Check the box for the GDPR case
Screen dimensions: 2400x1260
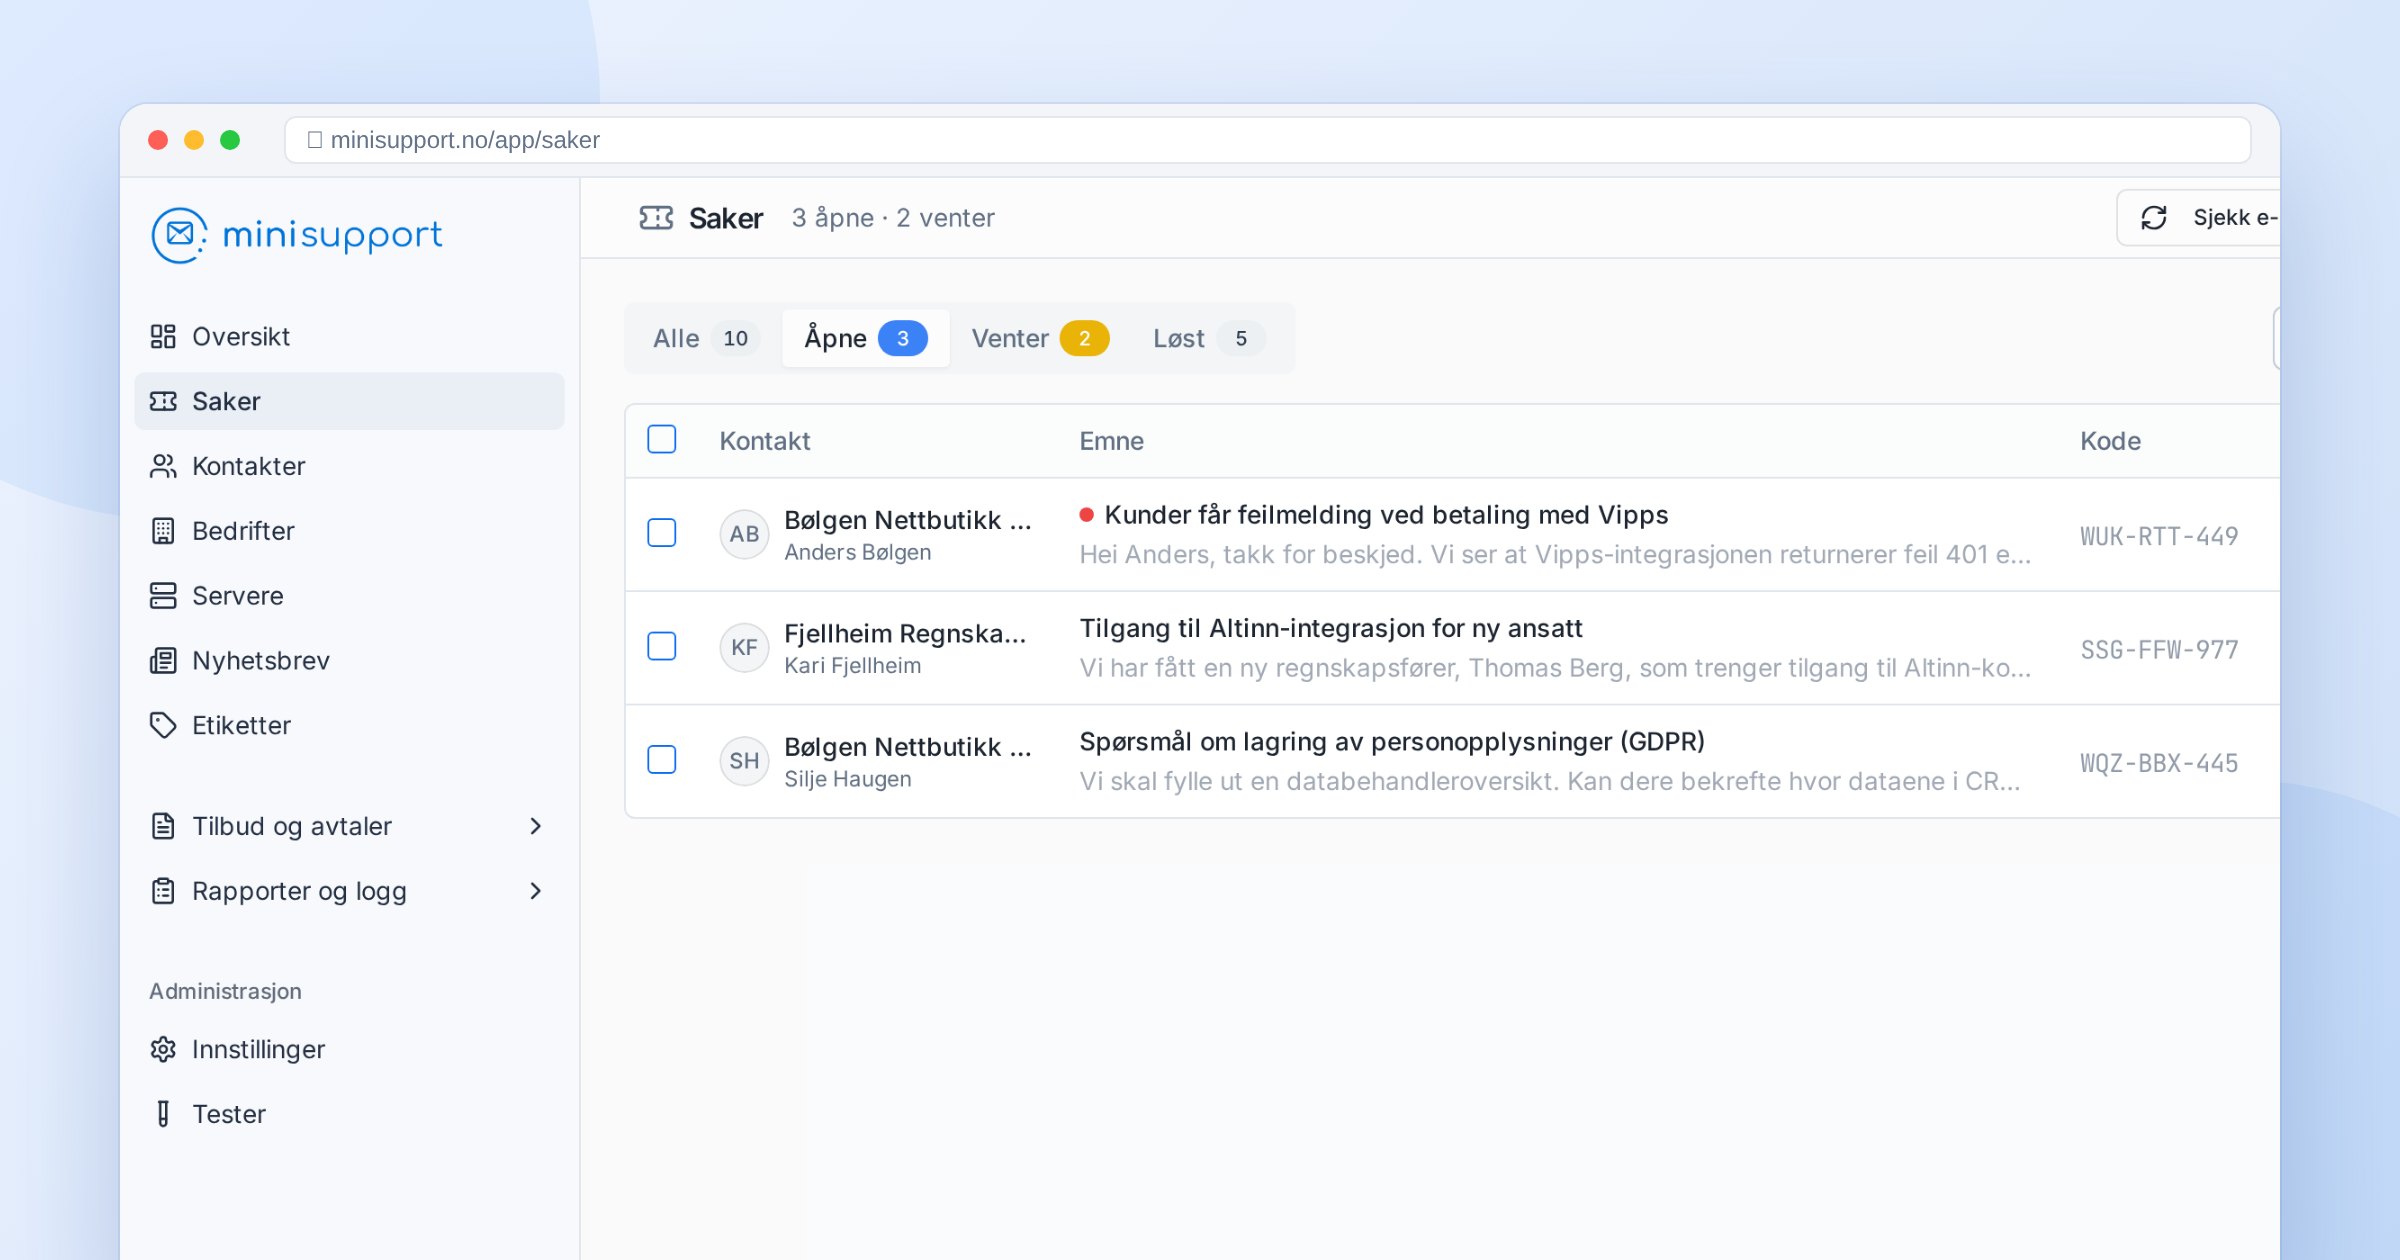point(662,760)
